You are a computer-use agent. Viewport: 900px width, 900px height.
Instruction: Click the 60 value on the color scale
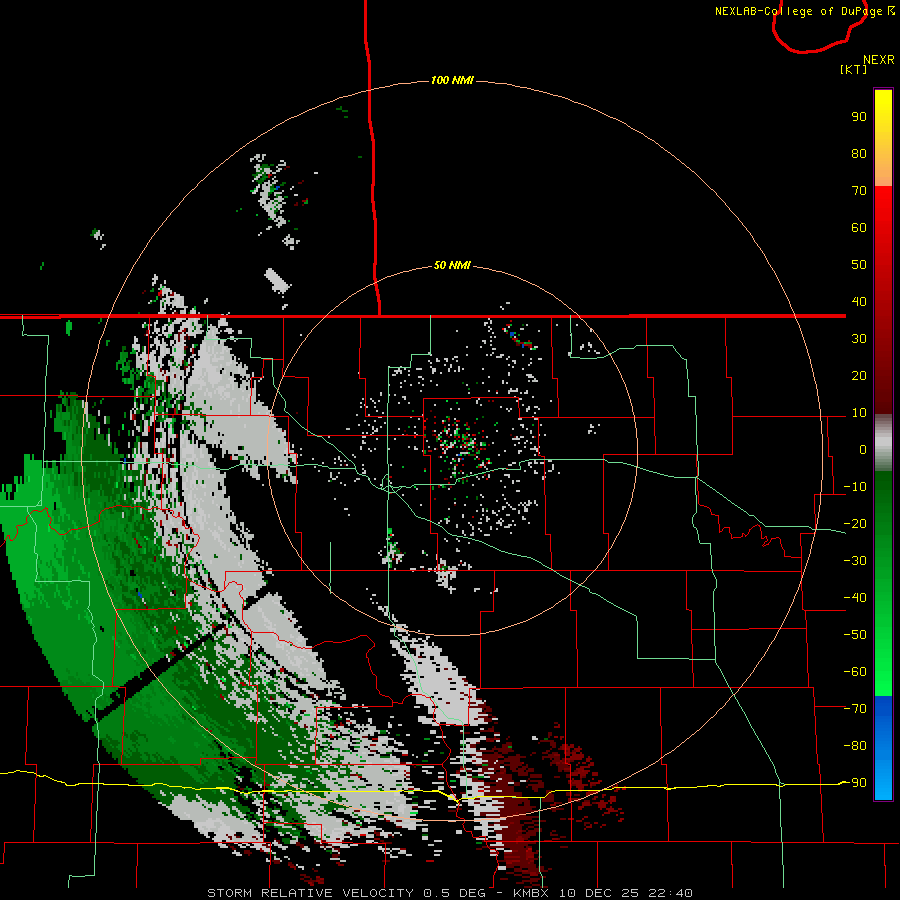point(859,228)
